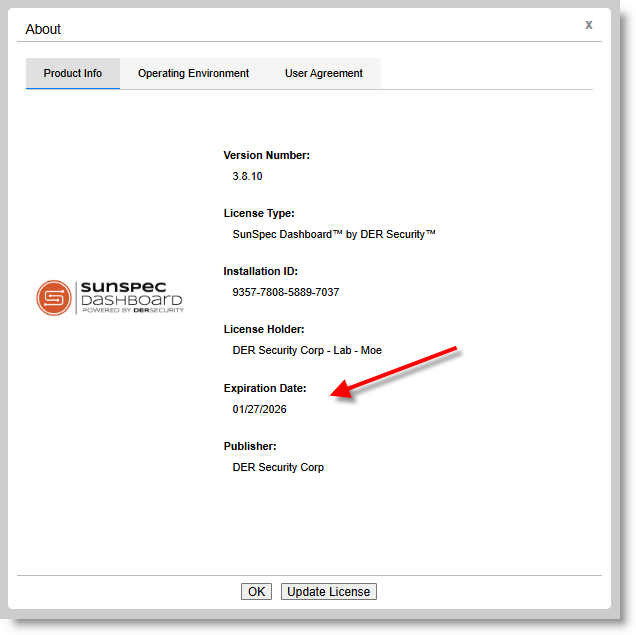Click the SunSpec Dashboard wordmark text
The width and height of the screenshot is (636, 635).
pyautogui.click(x=130, y=298)
